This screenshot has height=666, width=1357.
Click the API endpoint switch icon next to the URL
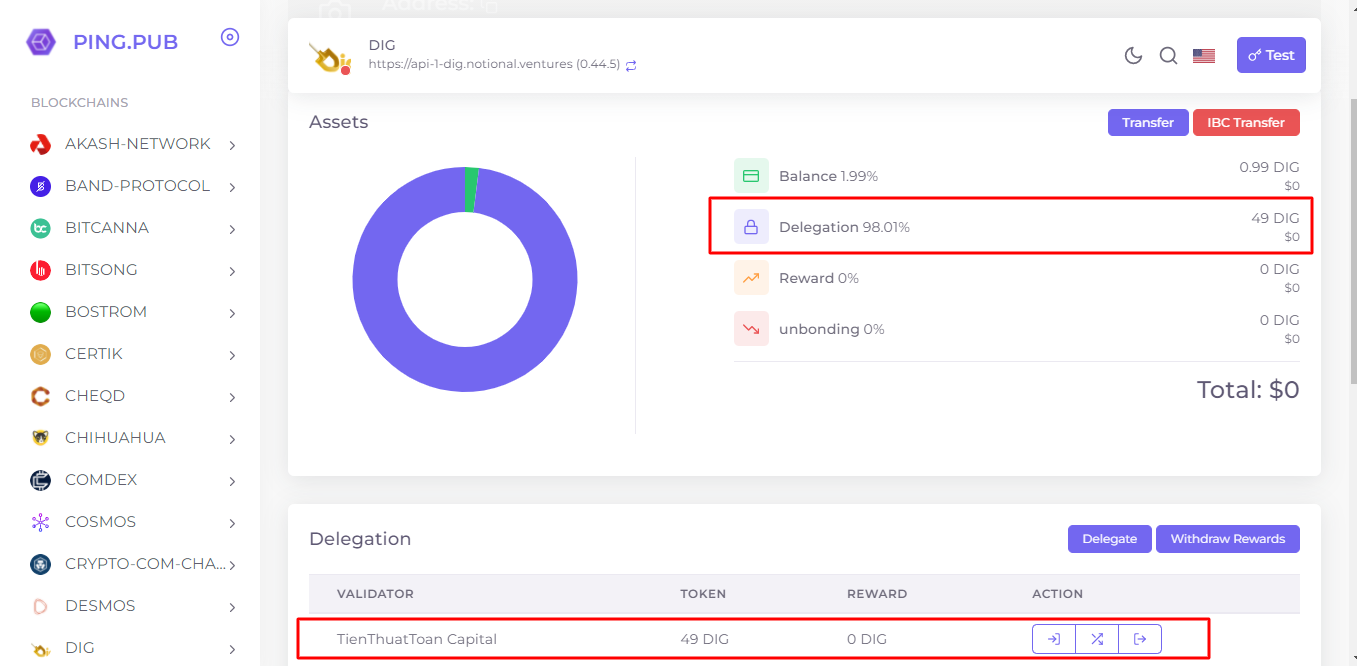point(631,65)
